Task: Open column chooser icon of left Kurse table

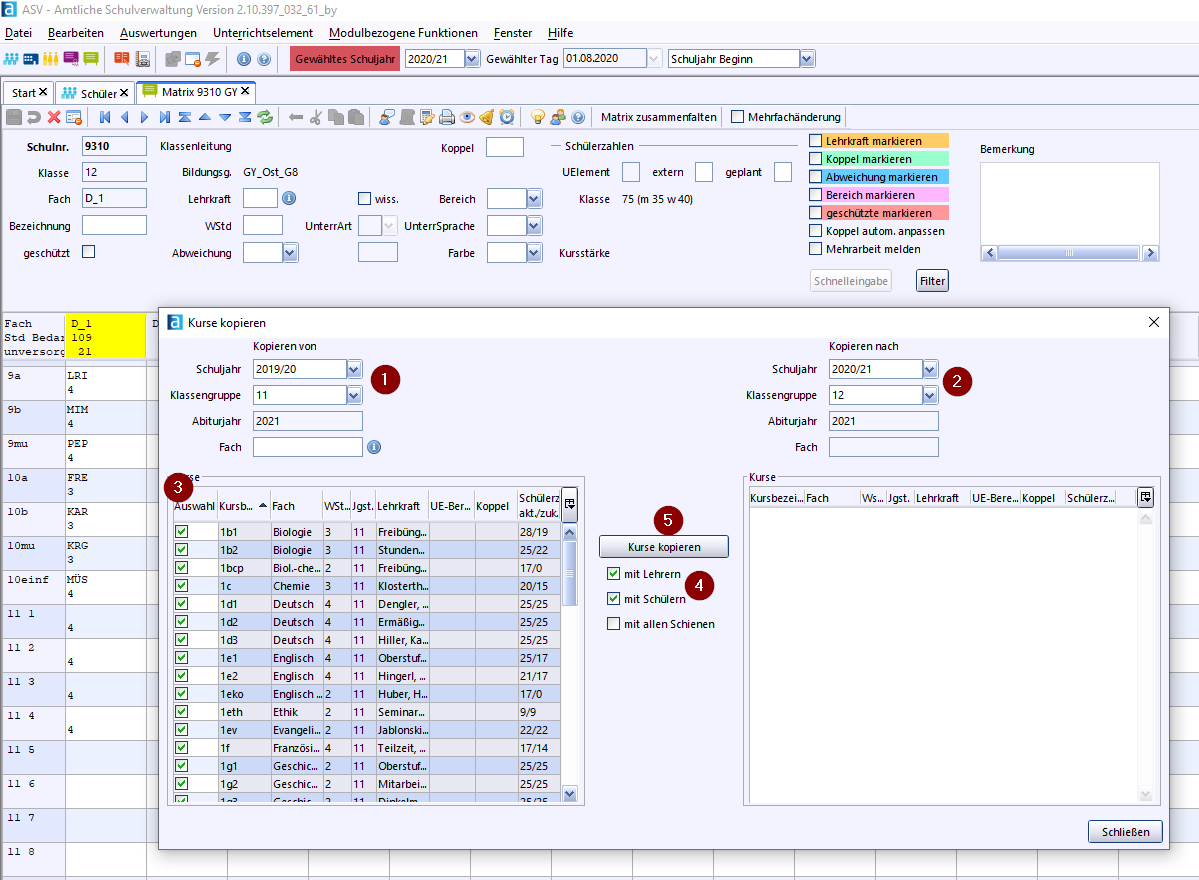Action: tap(570, 504)
